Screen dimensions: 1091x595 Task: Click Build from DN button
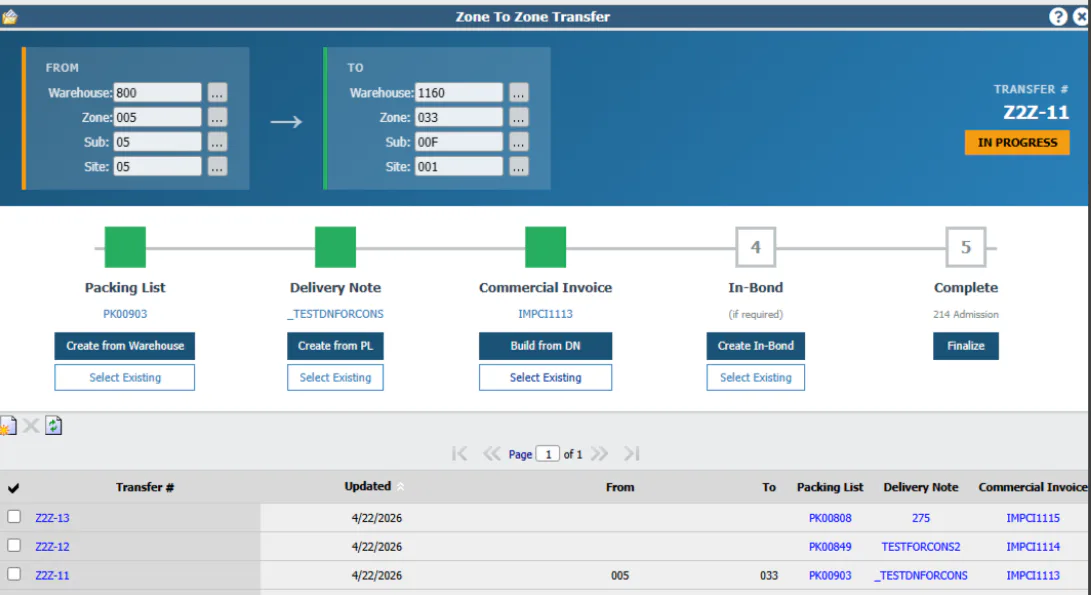546,346
